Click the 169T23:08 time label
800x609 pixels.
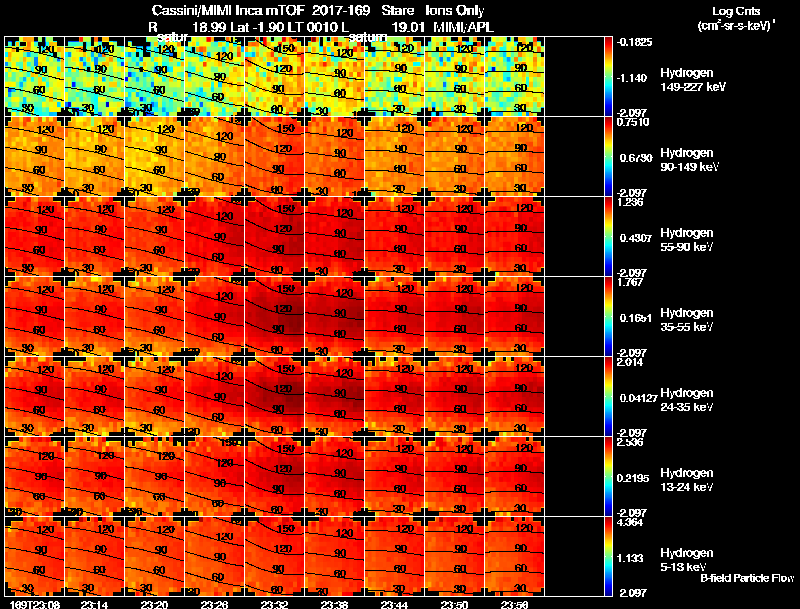tap(34, 604)
